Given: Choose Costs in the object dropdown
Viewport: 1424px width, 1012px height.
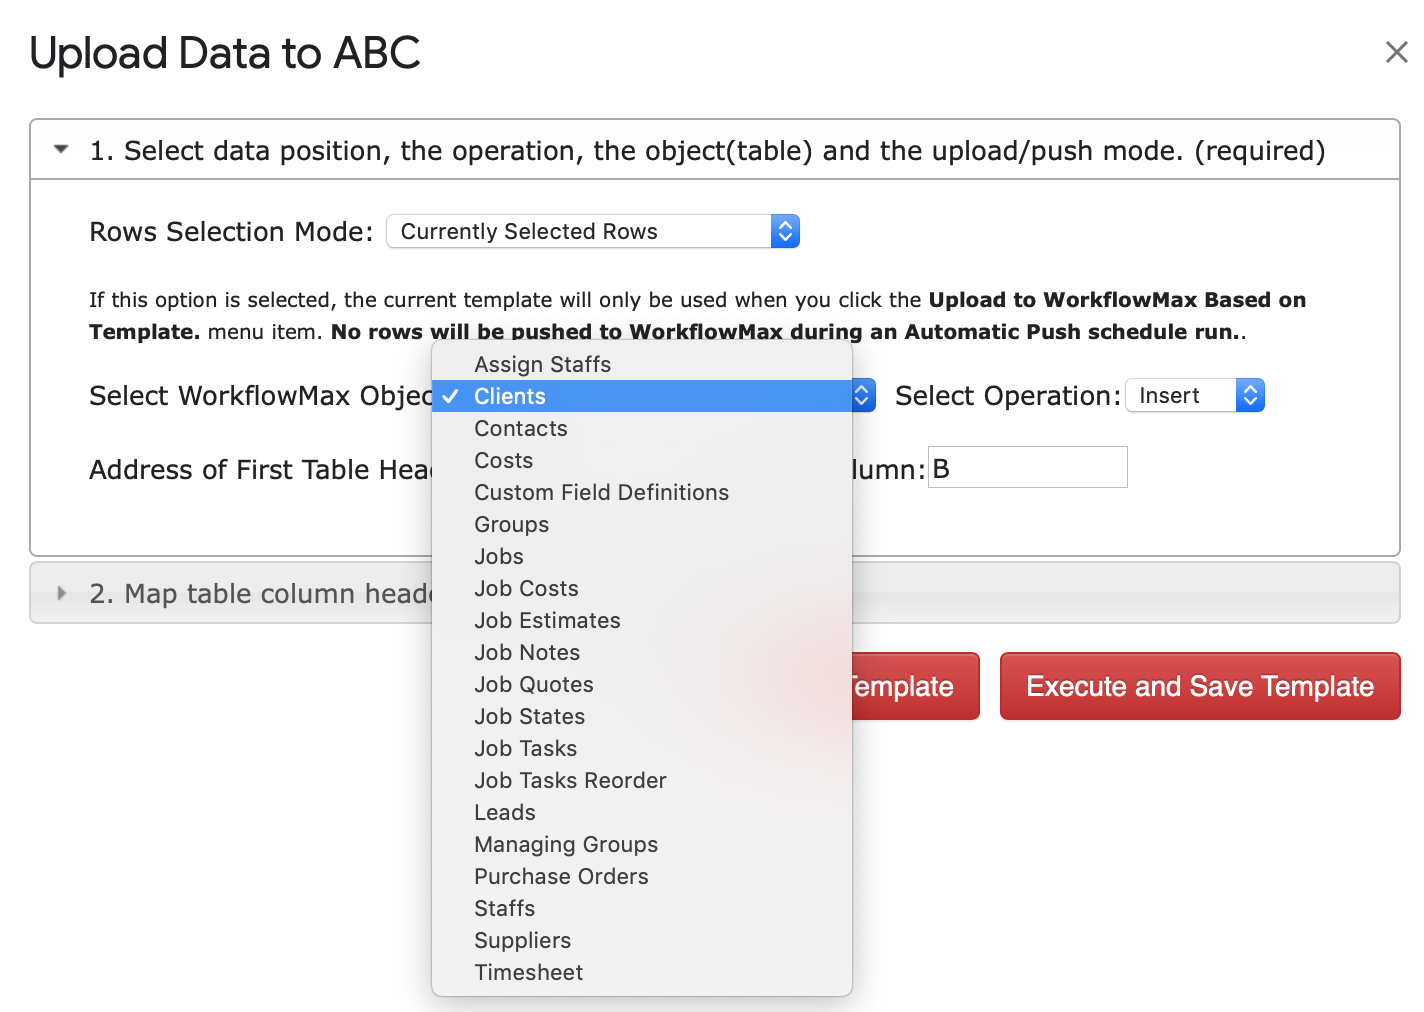Looking at the screenshot, I should tap(642, 460).
